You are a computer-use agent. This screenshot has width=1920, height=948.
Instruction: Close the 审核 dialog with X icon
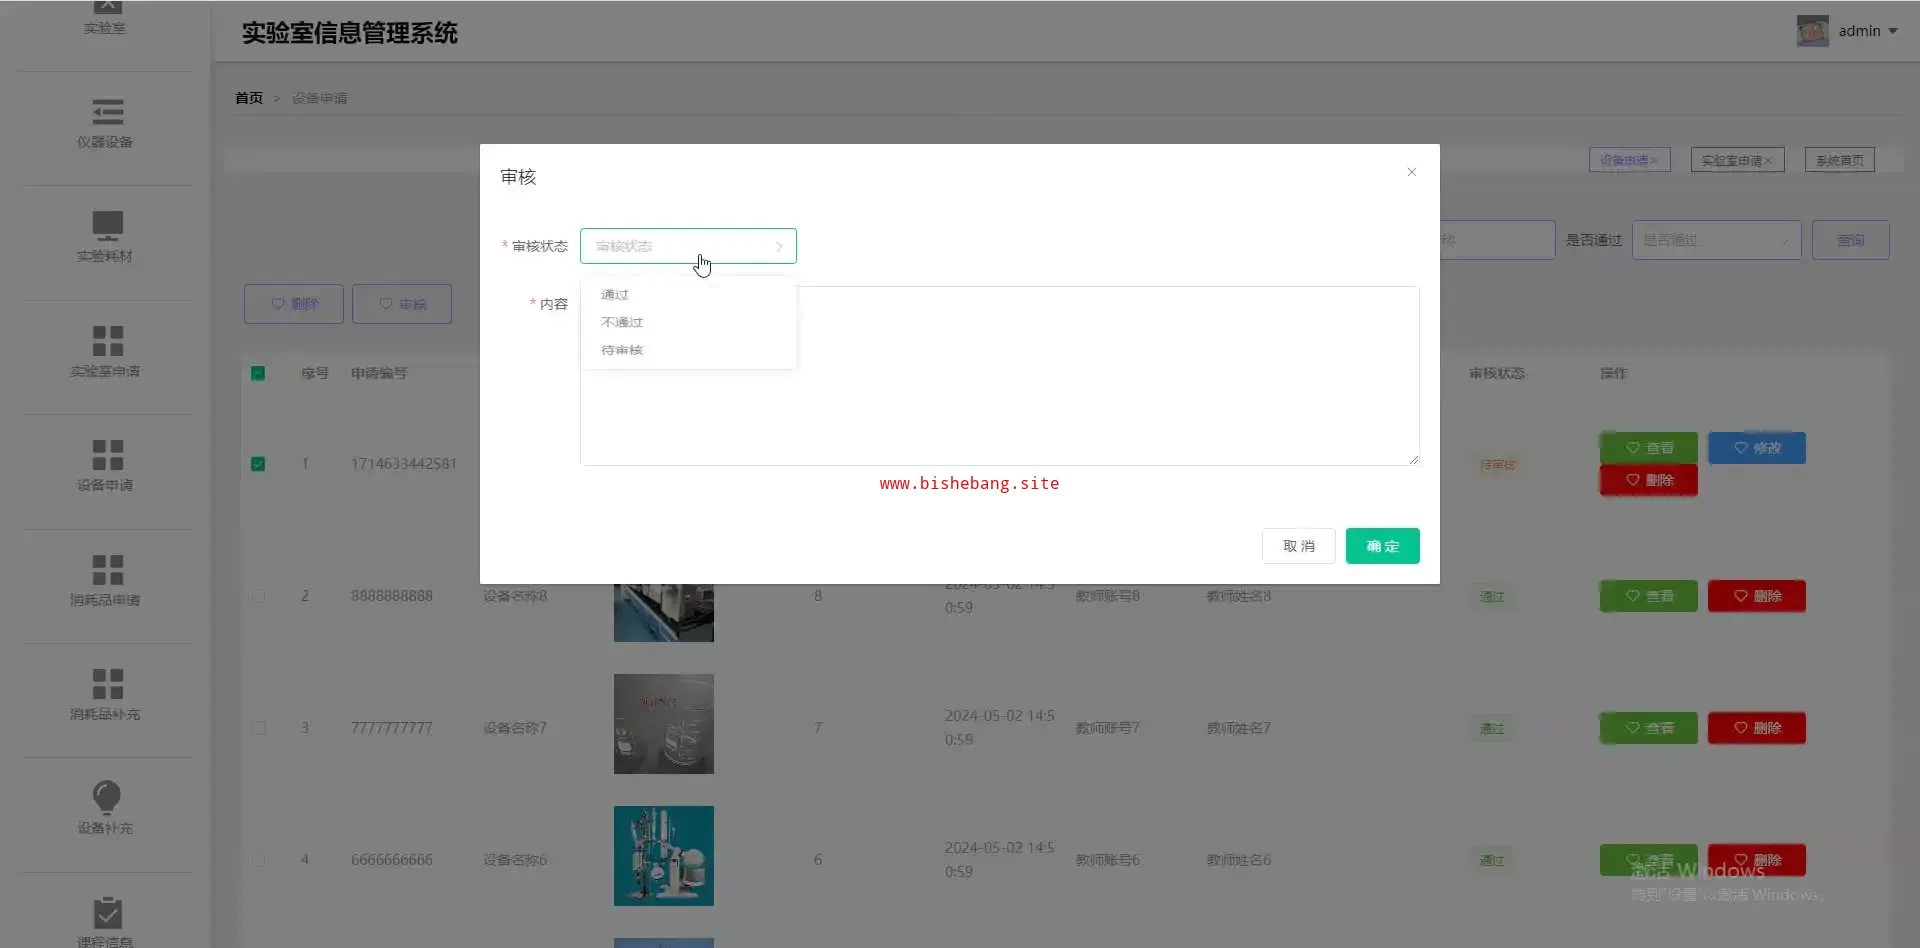coord(1411,172)
